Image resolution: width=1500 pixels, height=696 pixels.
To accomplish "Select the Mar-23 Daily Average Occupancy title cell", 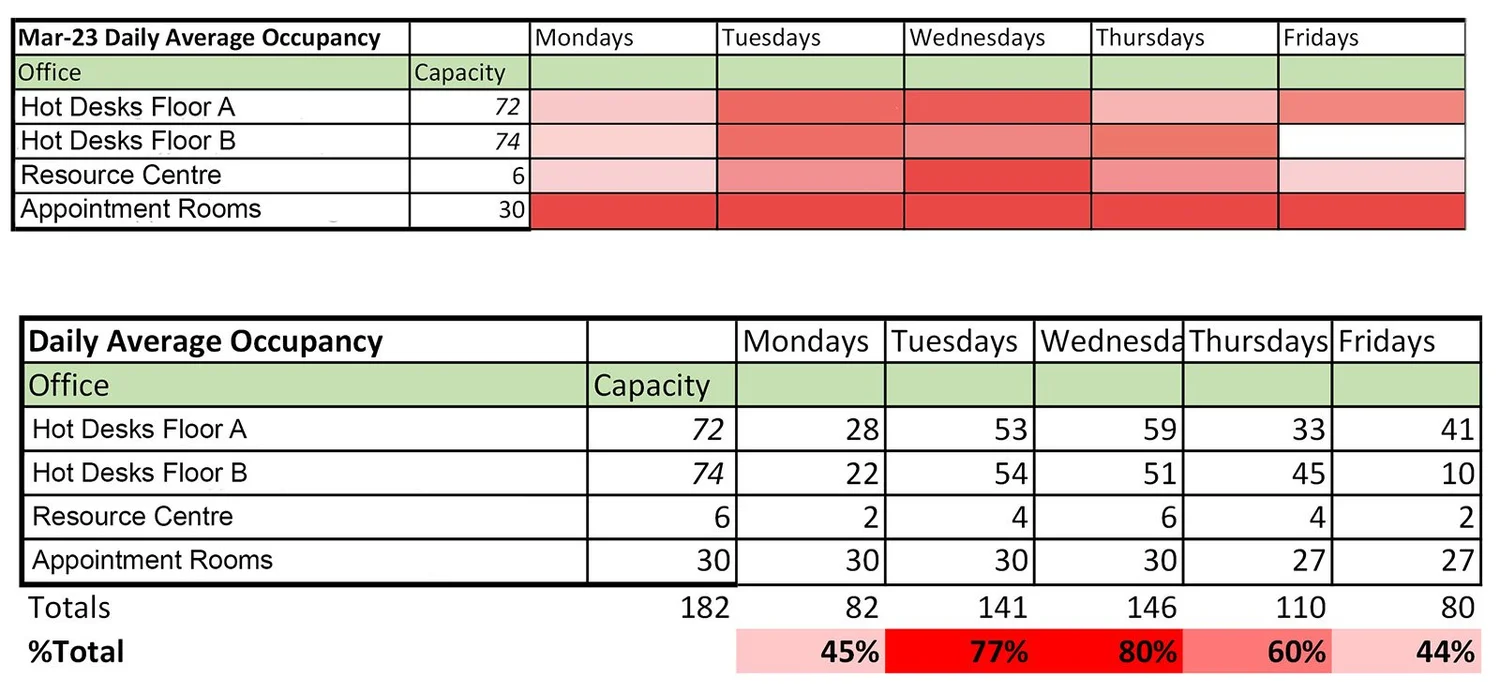I will tap(211, 38).
